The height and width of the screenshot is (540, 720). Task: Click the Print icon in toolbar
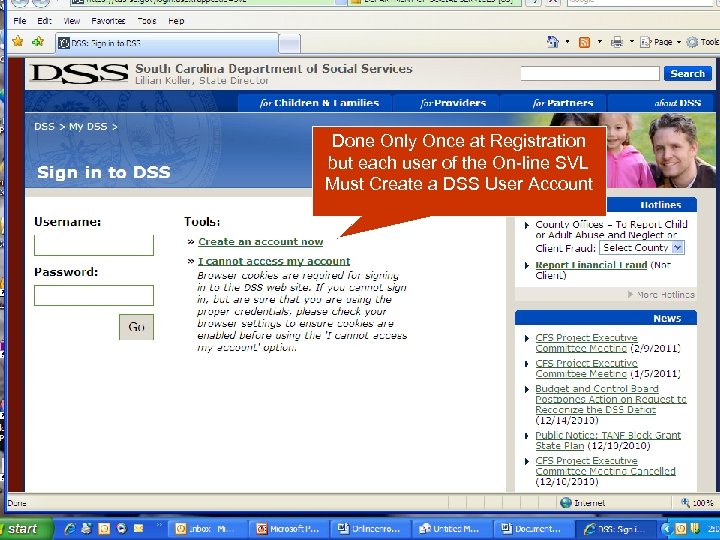[617, 42]
